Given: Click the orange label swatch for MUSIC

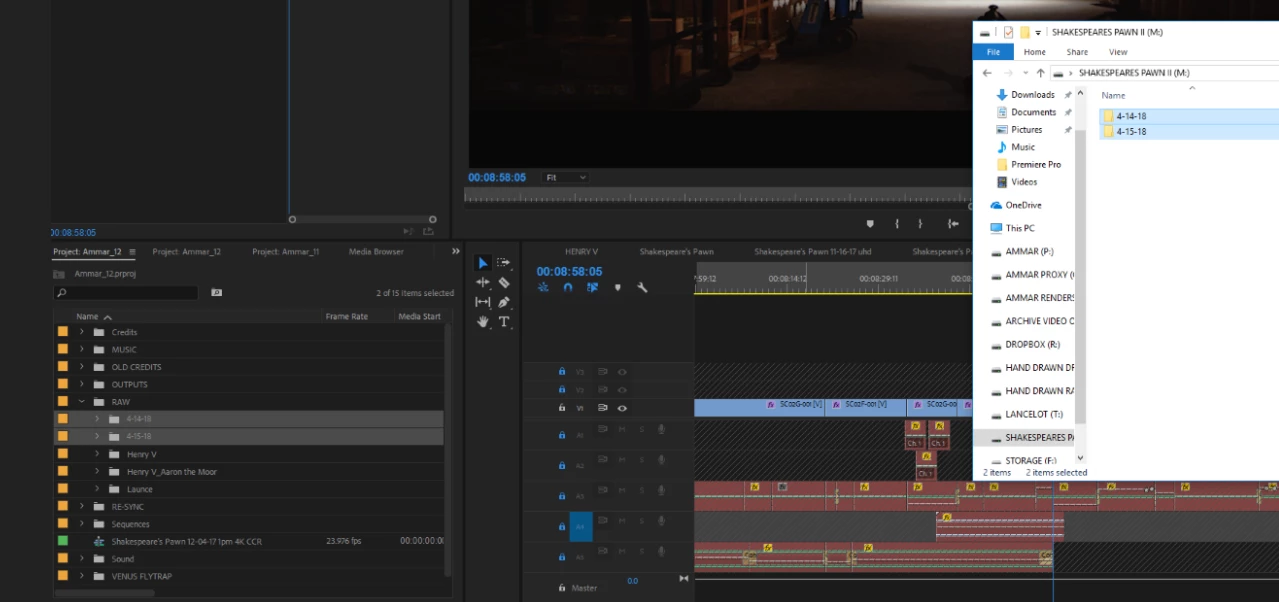Looking at the screenshot, I should (x=63, y=350).
